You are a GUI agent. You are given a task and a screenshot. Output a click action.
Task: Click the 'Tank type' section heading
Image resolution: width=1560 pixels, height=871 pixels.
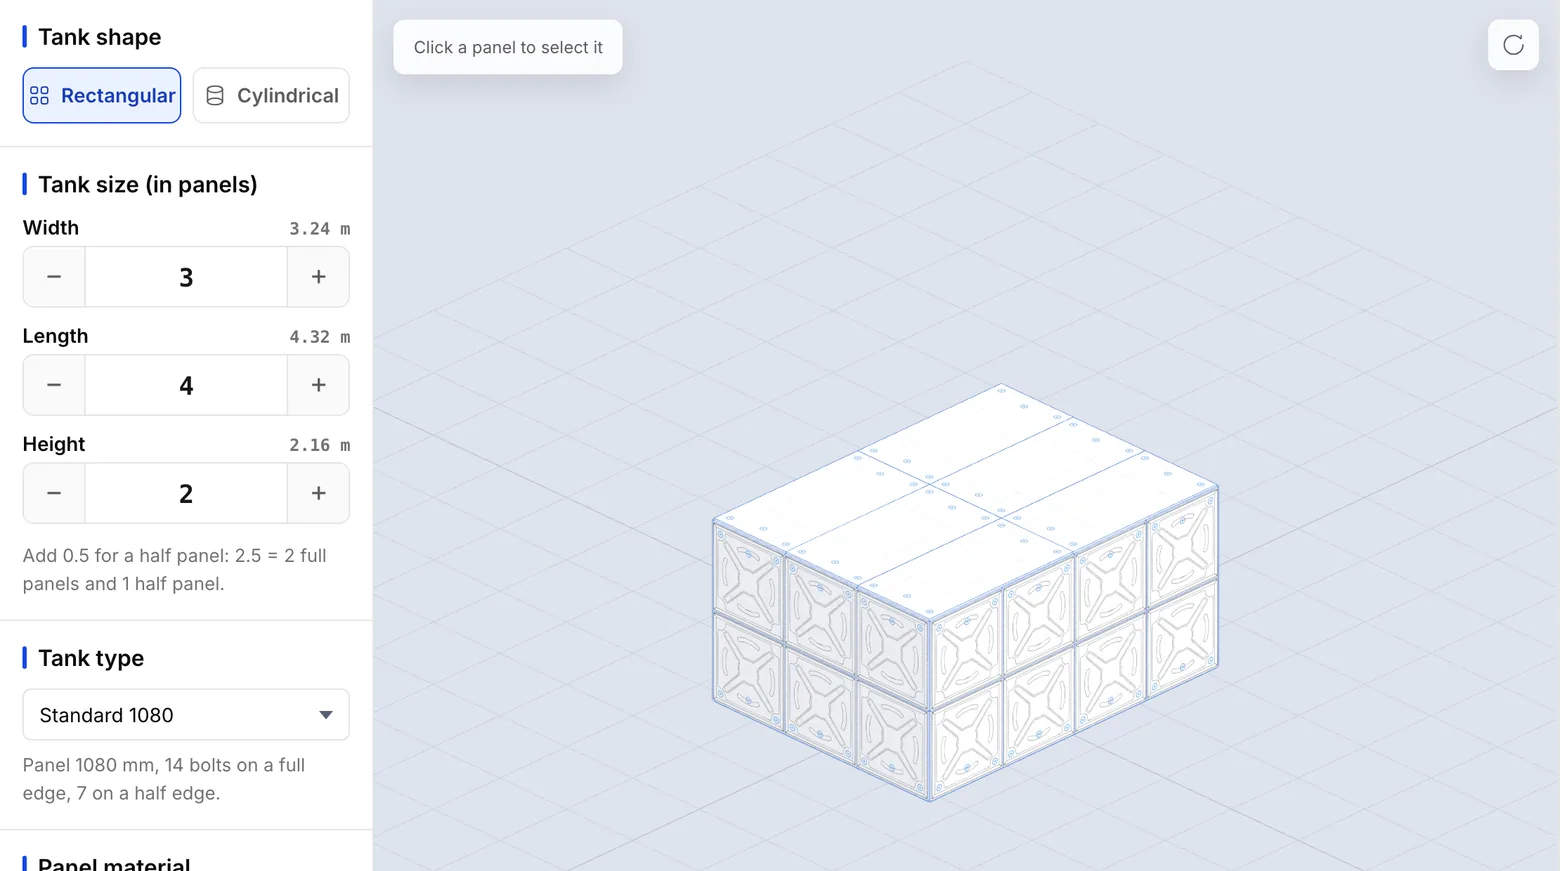91,658
